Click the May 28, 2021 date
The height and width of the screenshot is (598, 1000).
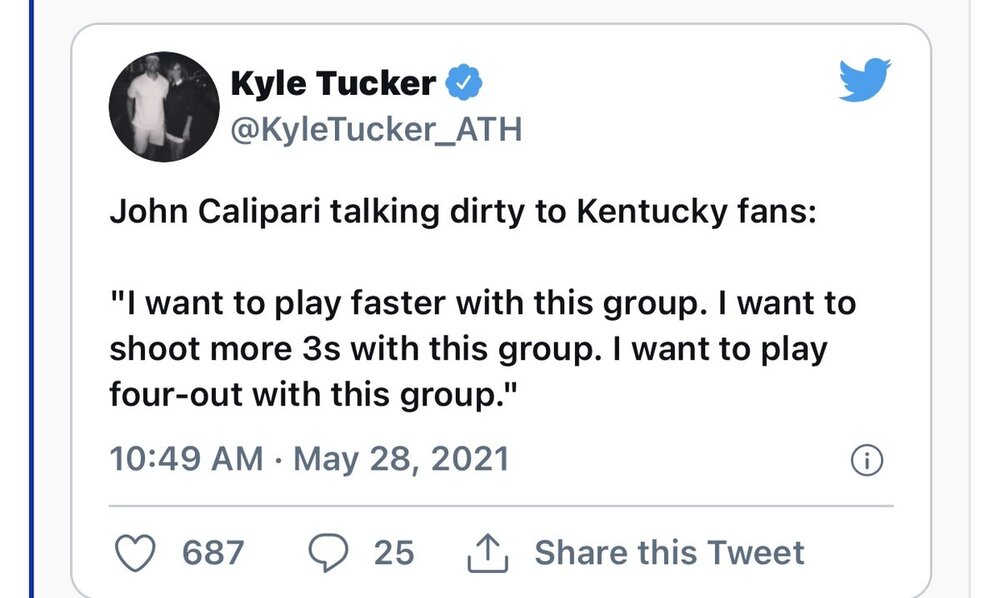pos(401,459)
